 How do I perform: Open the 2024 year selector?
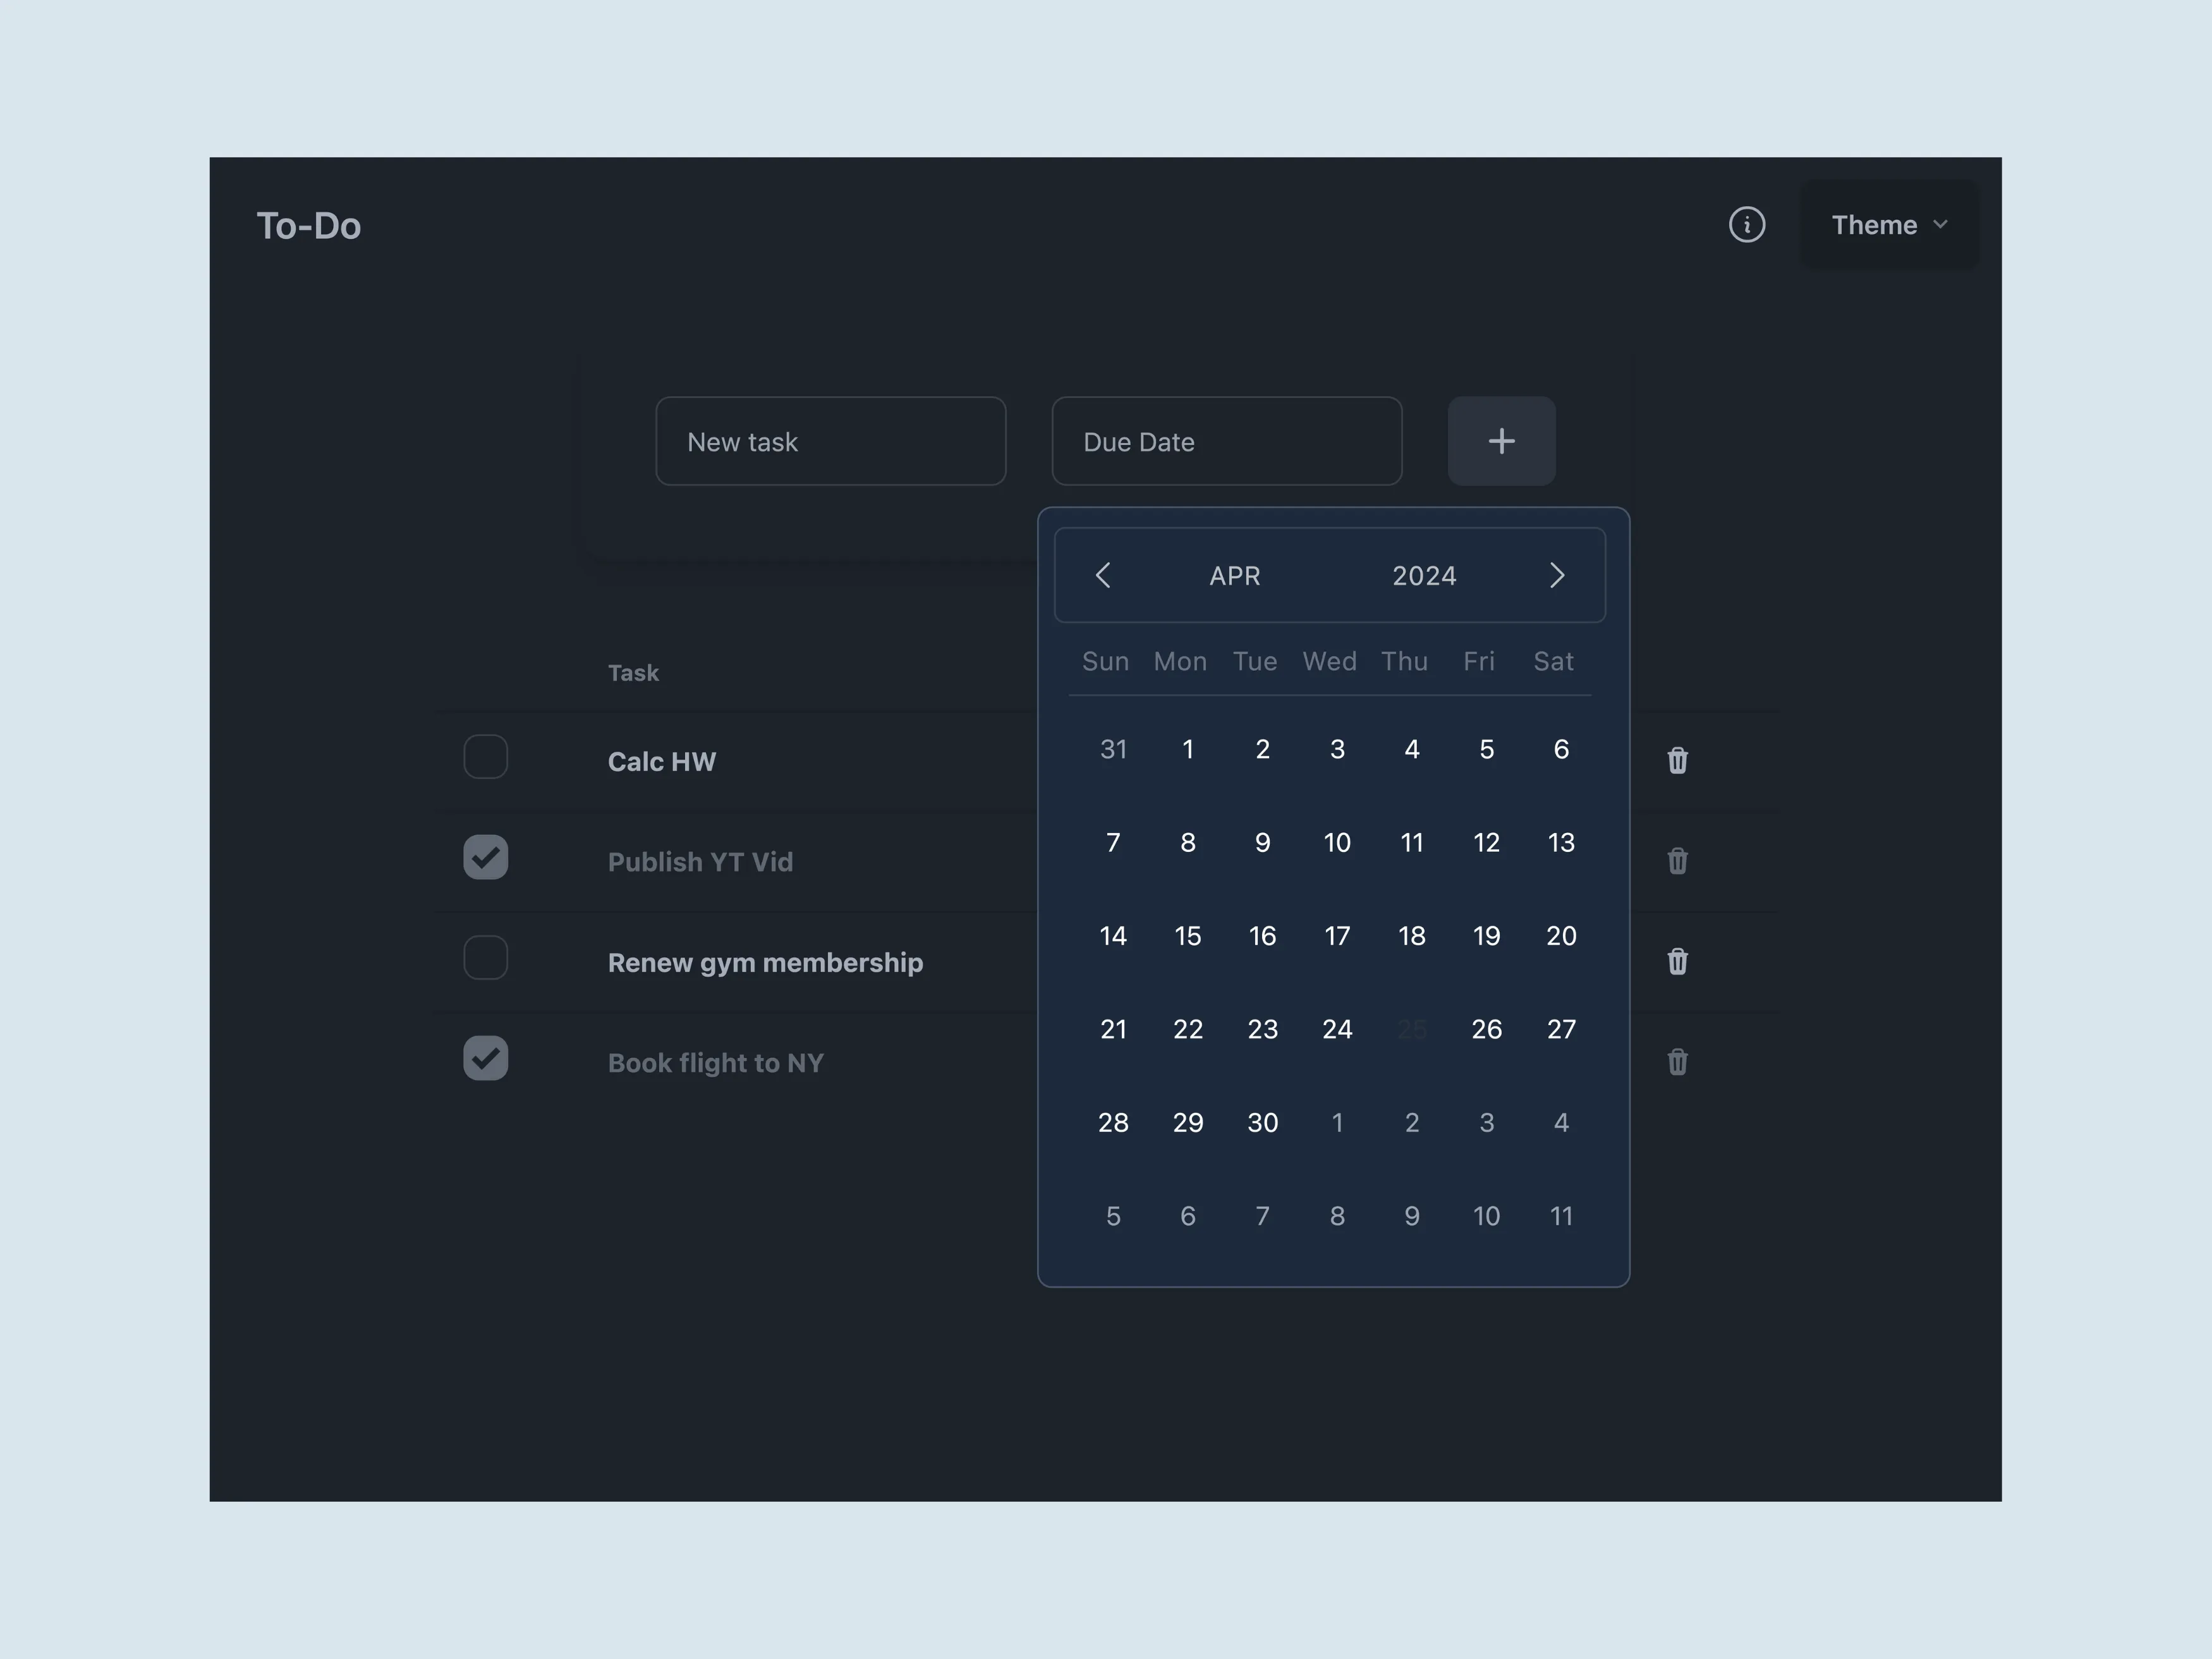click(1424, 576)
